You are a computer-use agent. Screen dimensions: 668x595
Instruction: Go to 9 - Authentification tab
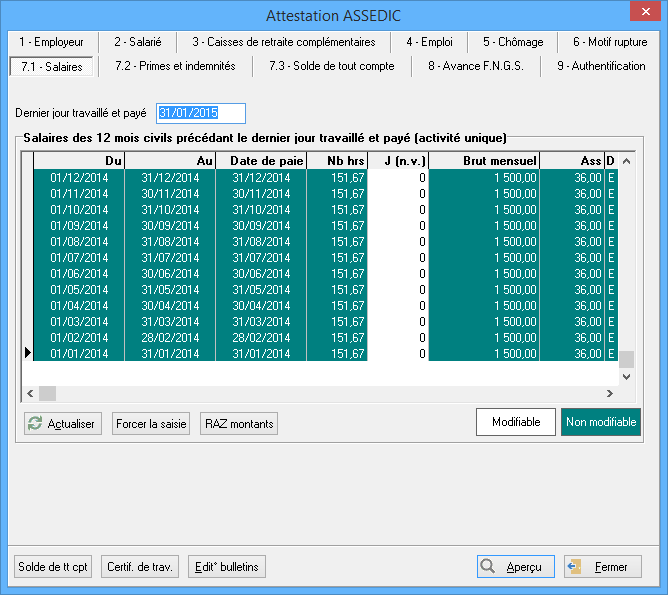pos(601,66)
